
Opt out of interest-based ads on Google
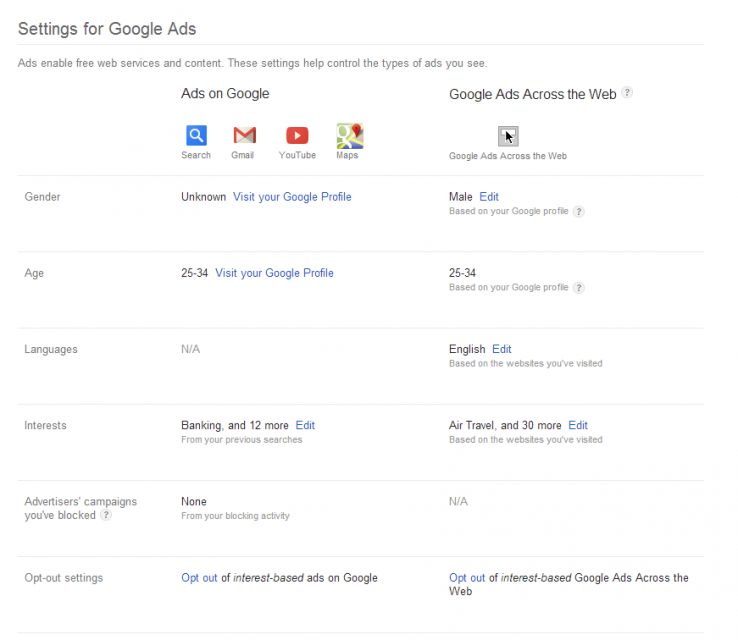199,578
